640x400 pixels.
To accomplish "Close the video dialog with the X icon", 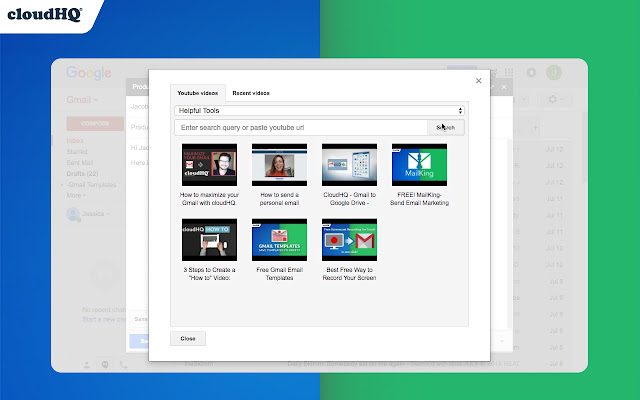I will coord(478,81).
